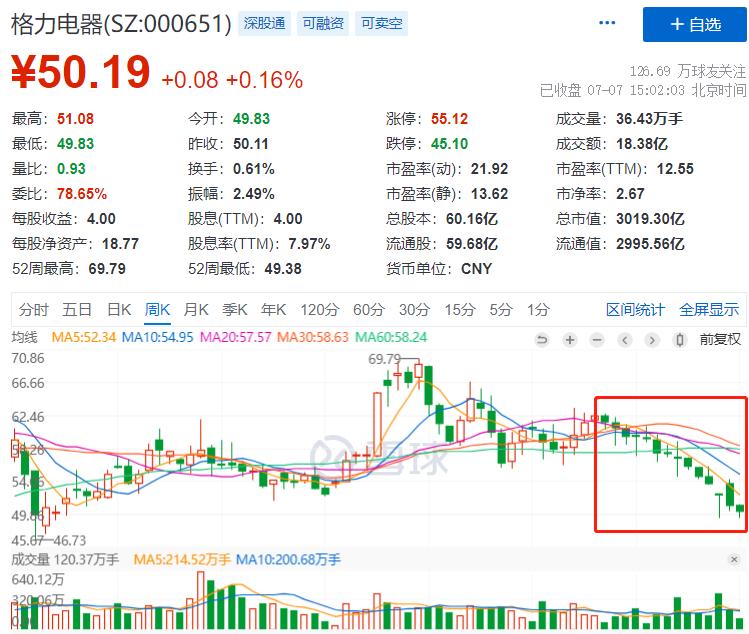
Task: Click the stock title 格力电器(SZ:000651)
Action: (121, 24)
